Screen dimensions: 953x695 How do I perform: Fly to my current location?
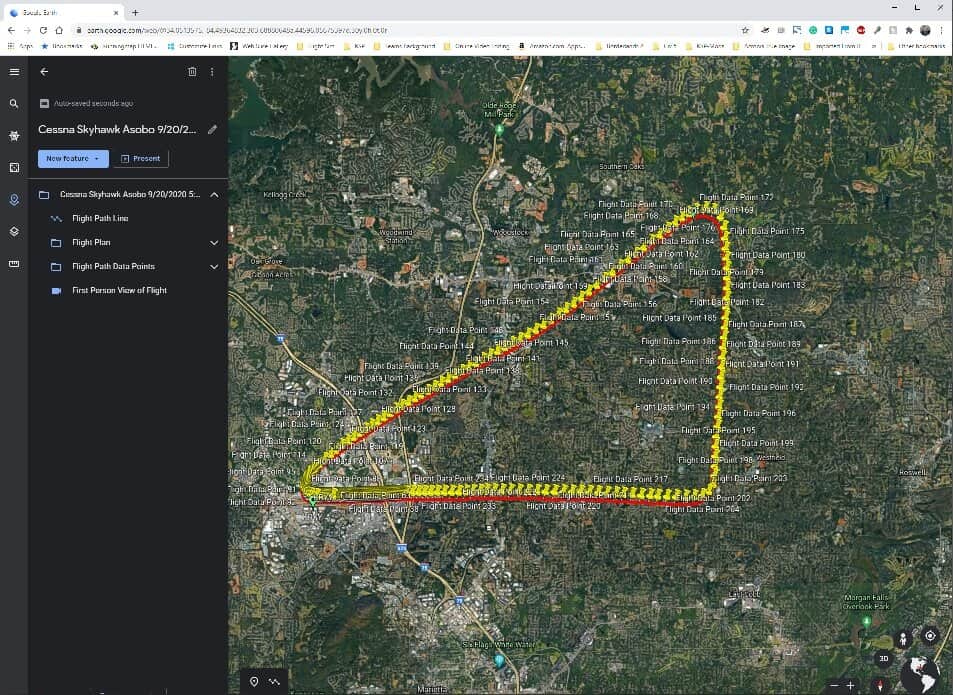[x=930, y=636]
